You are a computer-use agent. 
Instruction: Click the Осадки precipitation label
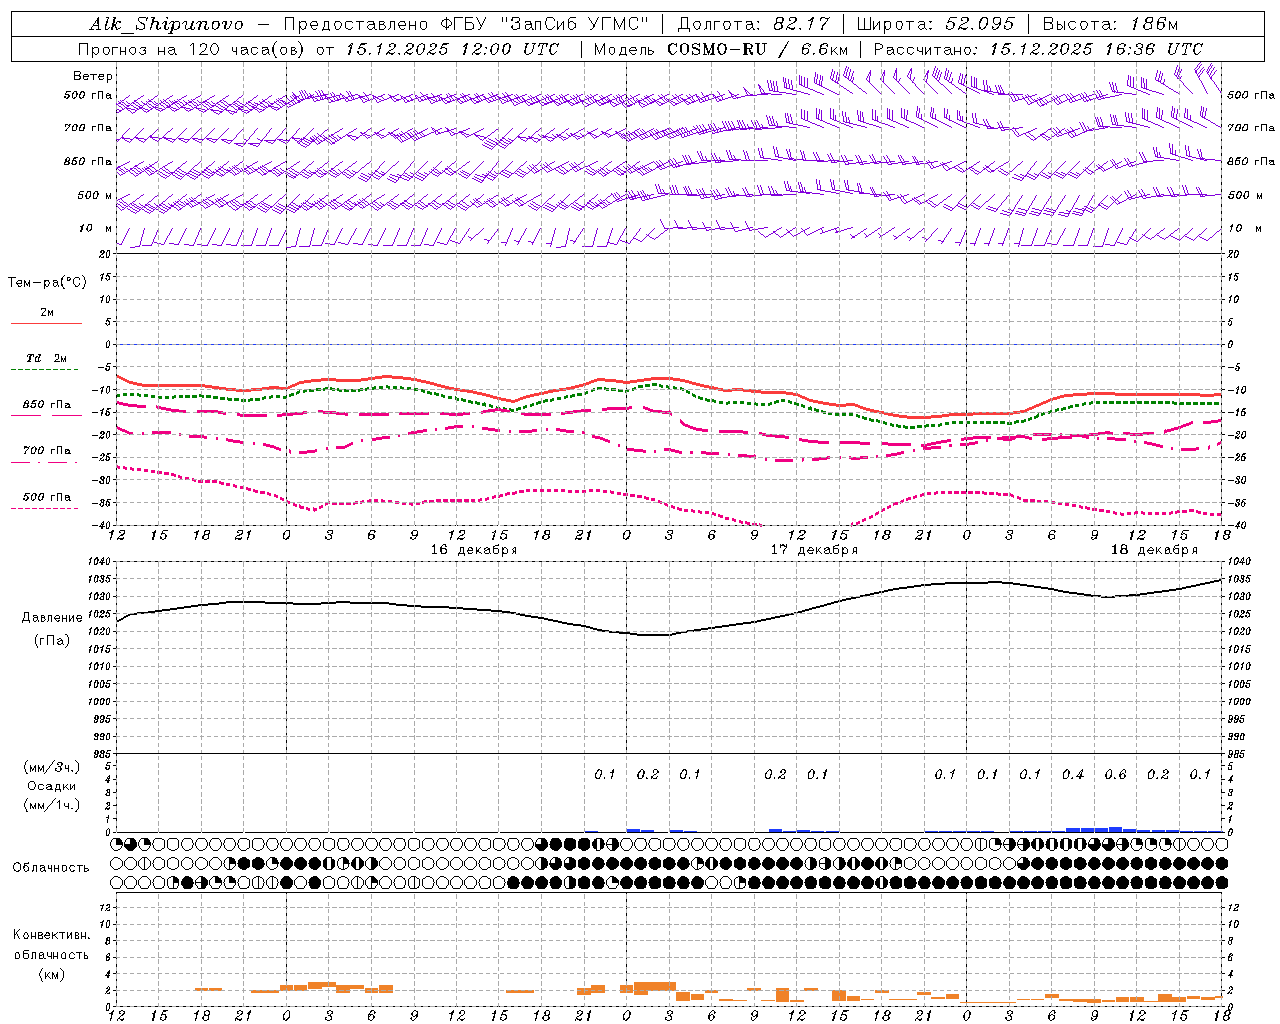pos(52,786)
